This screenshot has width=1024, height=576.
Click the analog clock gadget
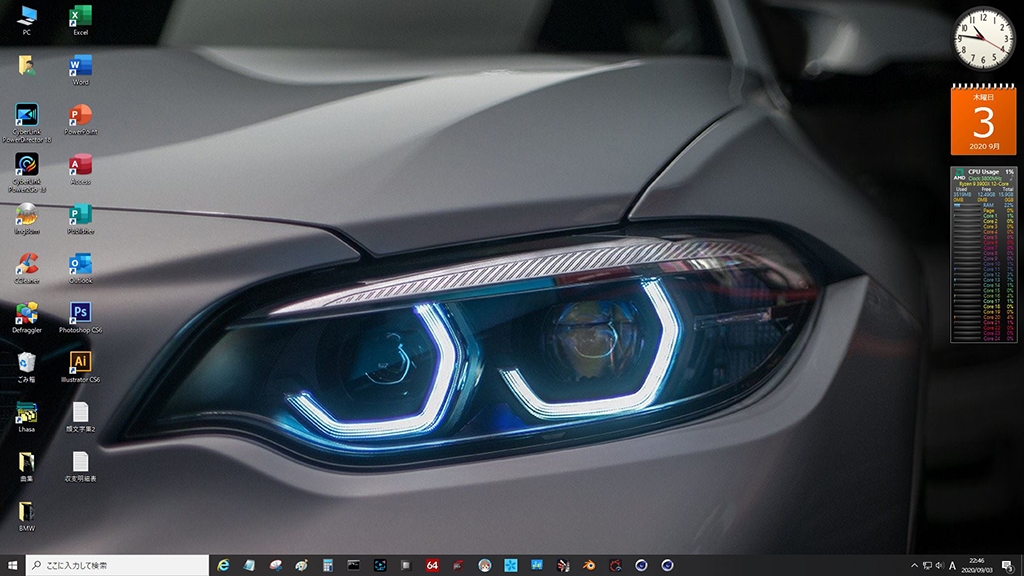tap(984, 39)
